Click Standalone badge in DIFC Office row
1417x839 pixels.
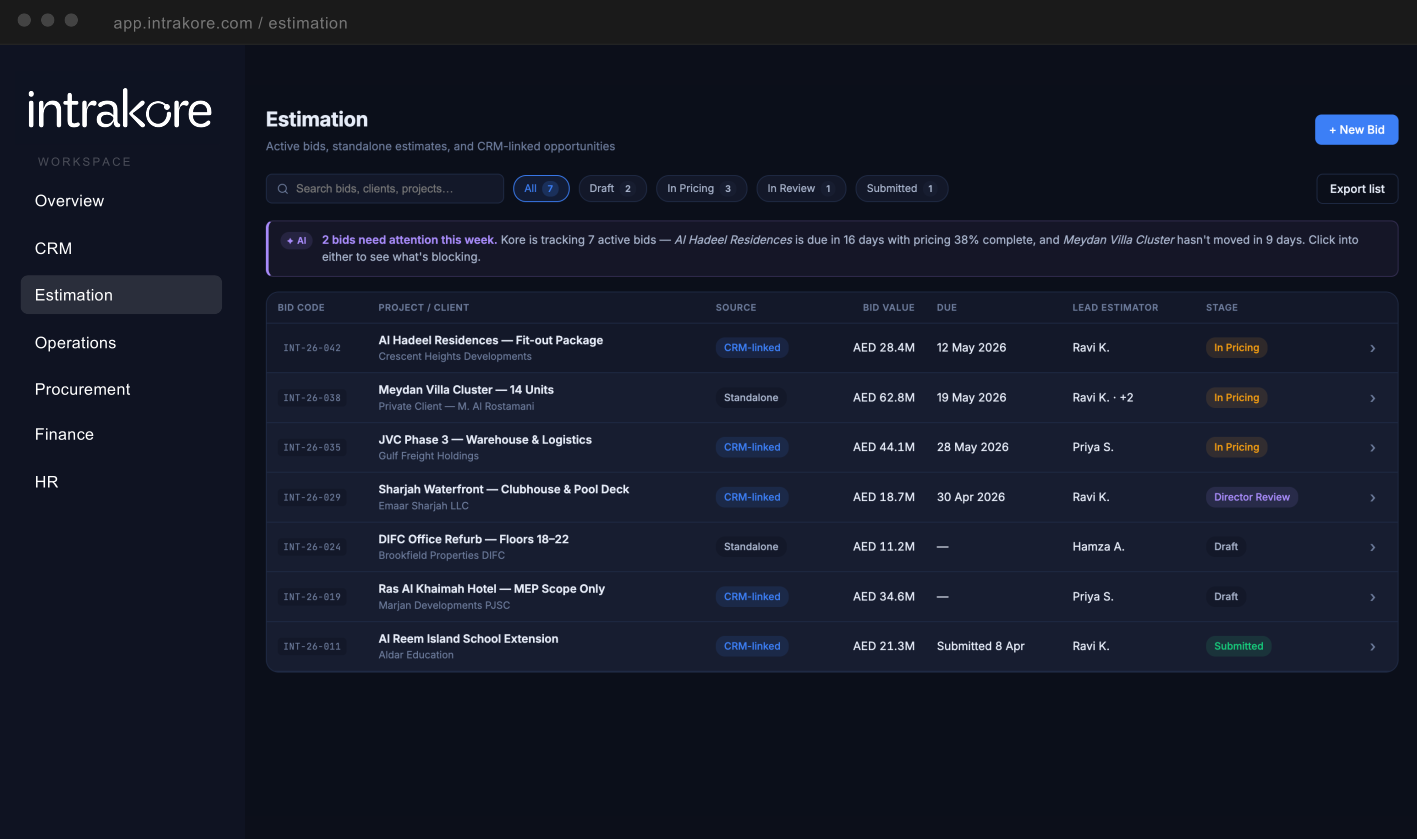[751, 547]
